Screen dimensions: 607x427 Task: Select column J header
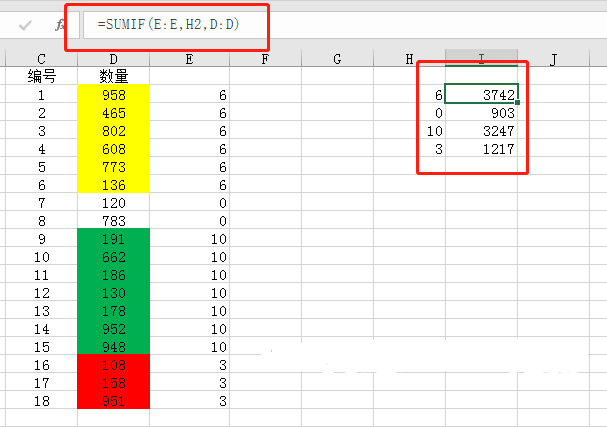(x=553, y=59)
